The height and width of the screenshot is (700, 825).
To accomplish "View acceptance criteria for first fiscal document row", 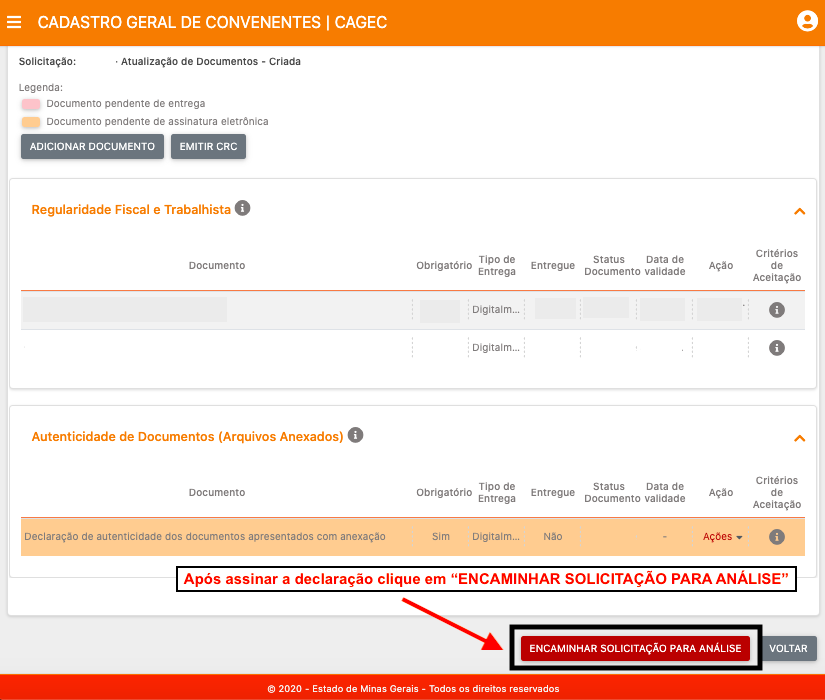I will 776,310.
